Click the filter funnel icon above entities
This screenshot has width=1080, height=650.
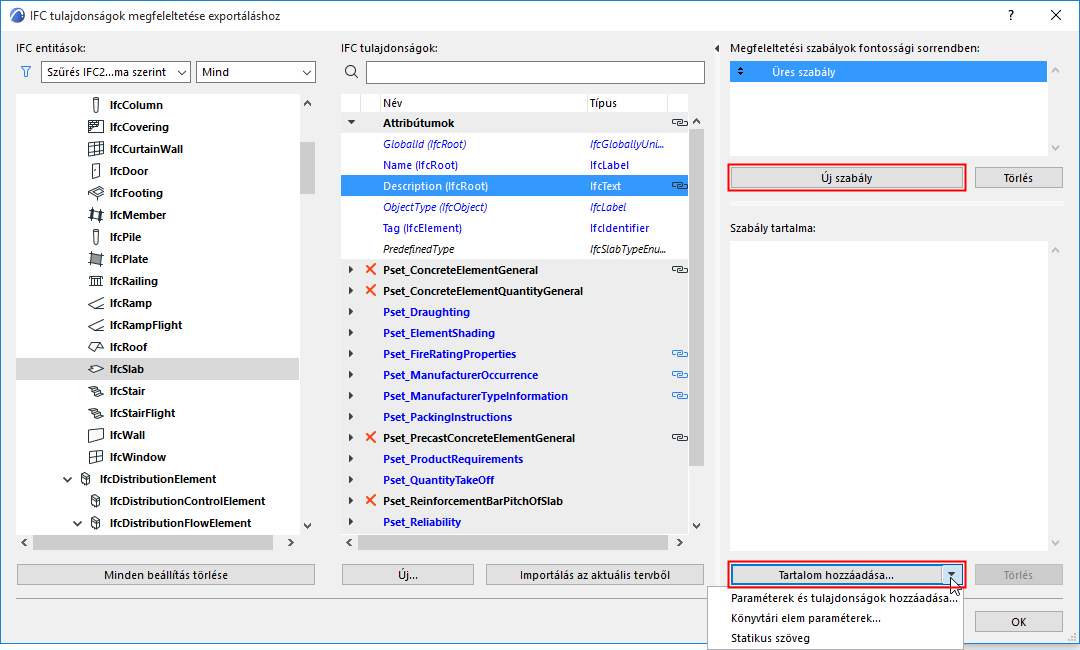click(x=26, y=72)
